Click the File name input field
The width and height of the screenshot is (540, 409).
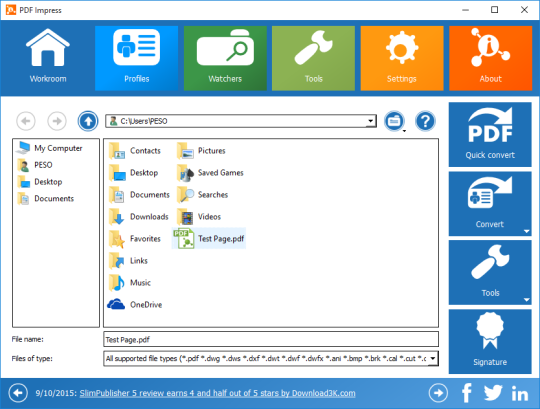(x=271, y=339)
